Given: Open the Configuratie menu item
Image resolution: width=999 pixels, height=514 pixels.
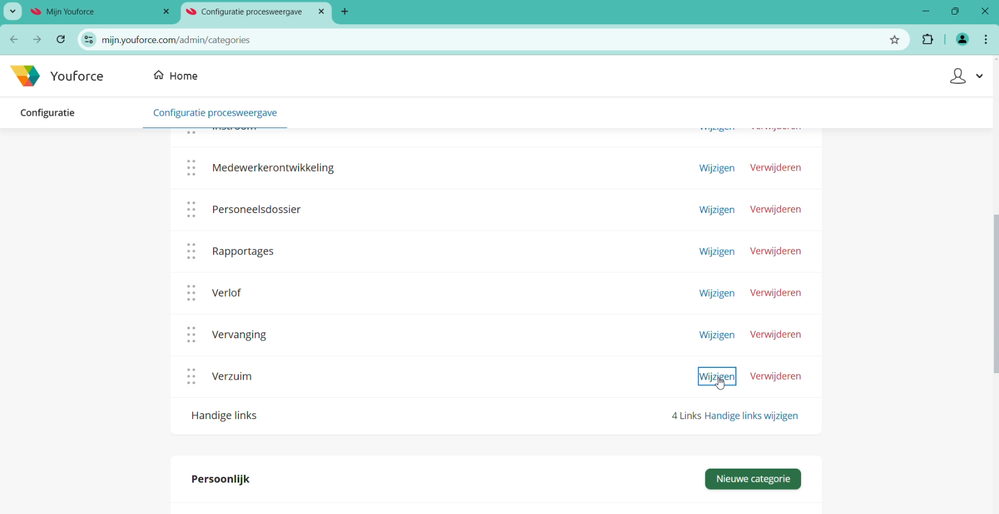Looking at the screenshot, I should pyautogui.click(x=47, y=113).
